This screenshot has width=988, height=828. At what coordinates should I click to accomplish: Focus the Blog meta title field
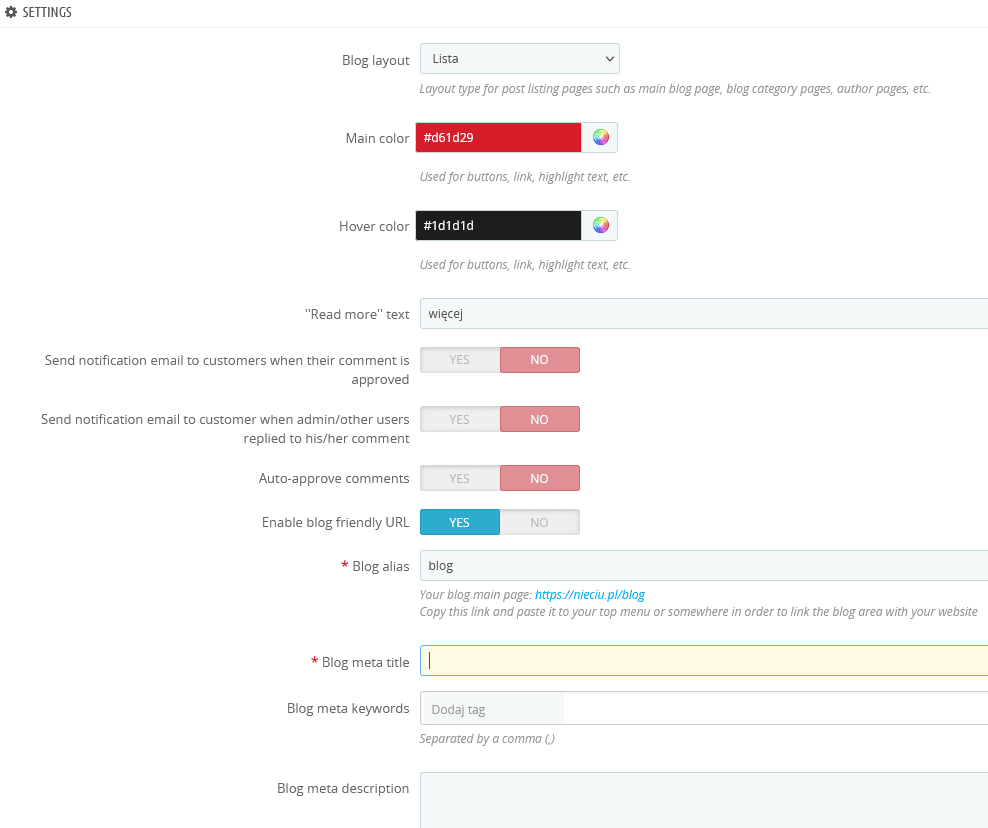pos(704,660)
